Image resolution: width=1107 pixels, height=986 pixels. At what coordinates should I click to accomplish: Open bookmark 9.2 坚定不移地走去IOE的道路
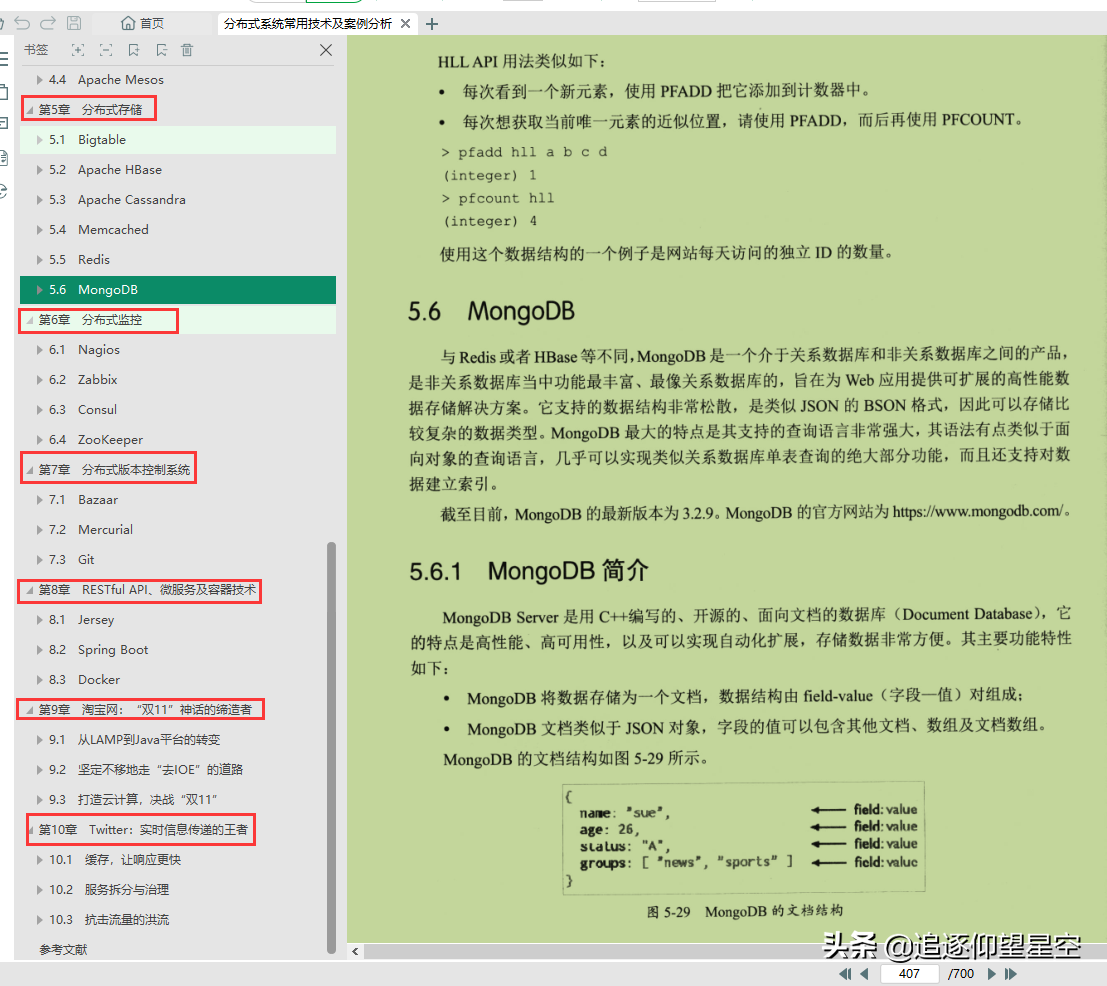145,769
